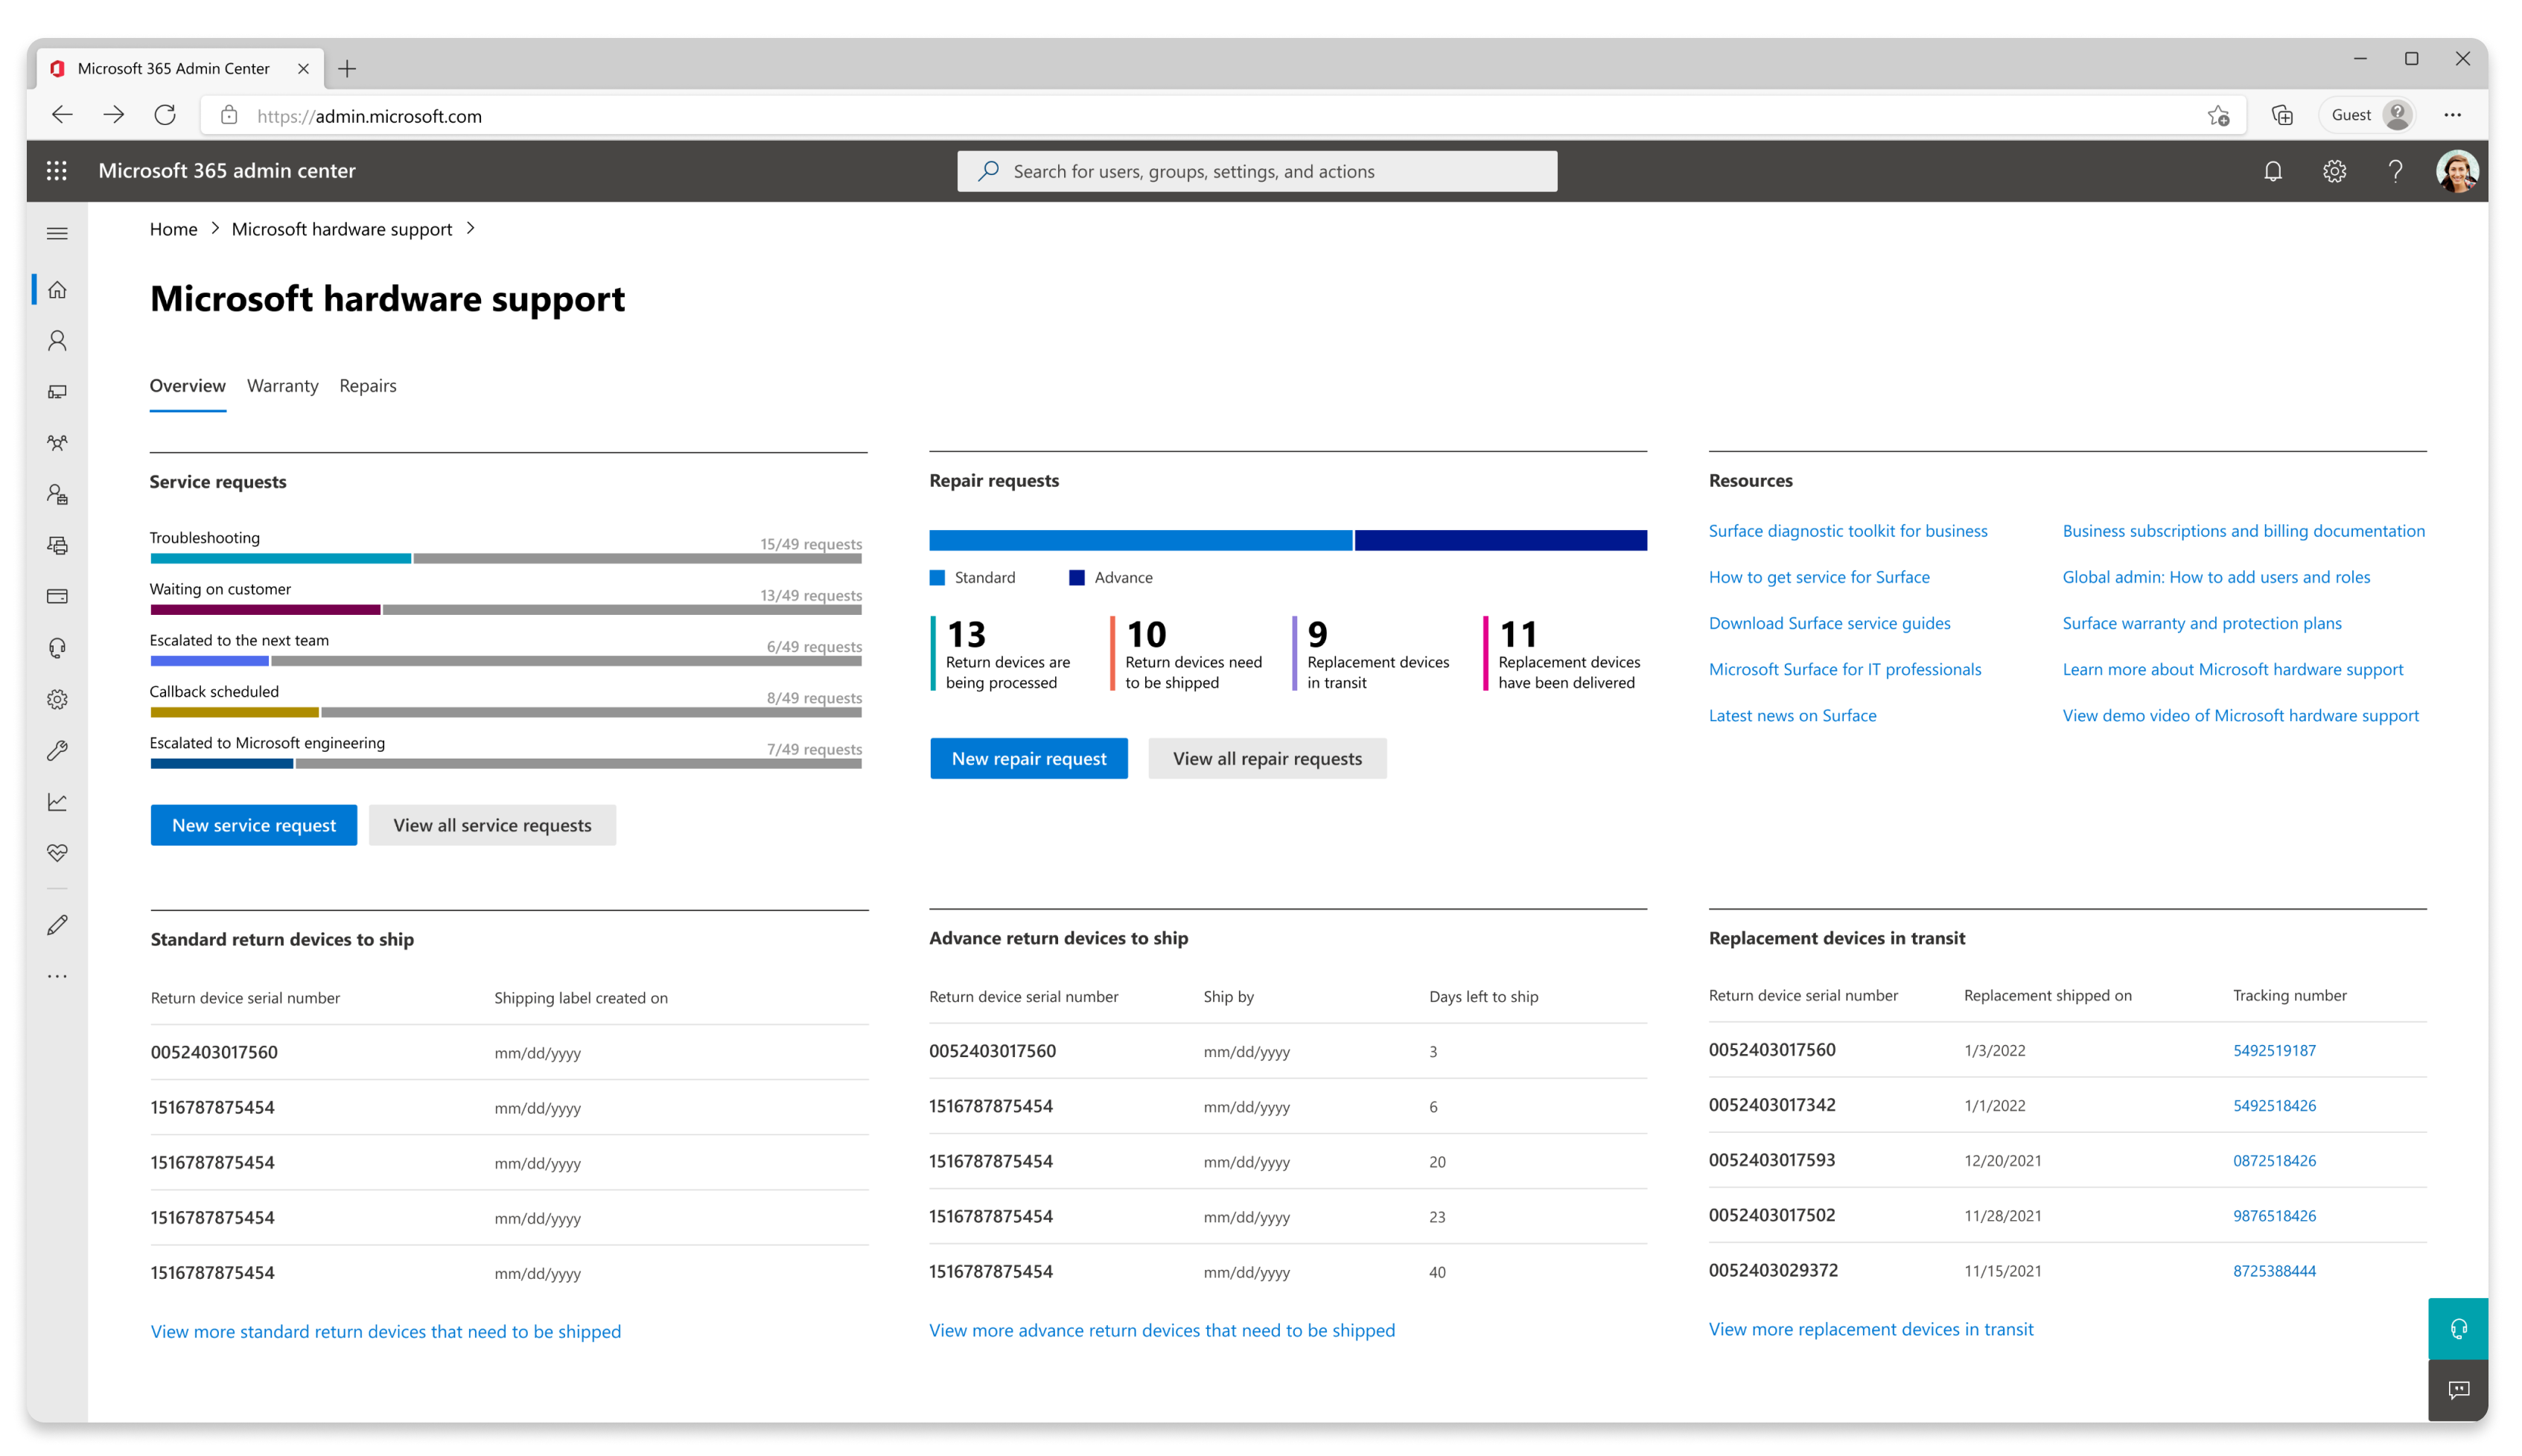Open Users icon in left sidebar
Image resolution: width=2522 pixels, height=1456 pixels.
tap(57, 341)
